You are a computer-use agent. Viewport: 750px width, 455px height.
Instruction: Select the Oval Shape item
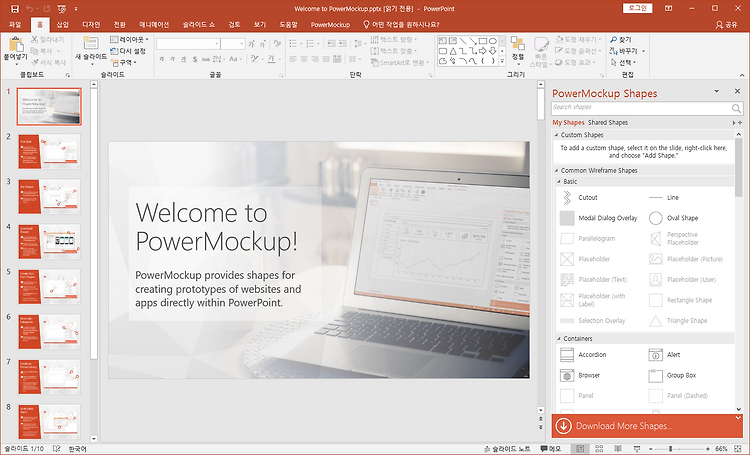(673, 218)
